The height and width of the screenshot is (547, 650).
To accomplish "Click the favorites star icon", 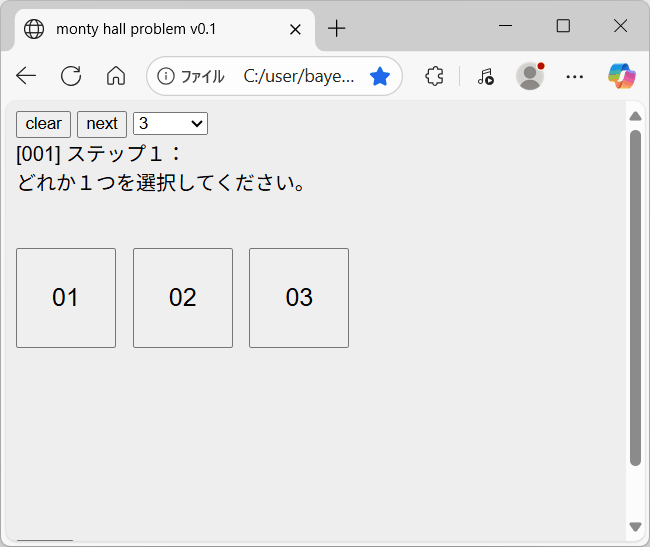I will pos(380,76).
